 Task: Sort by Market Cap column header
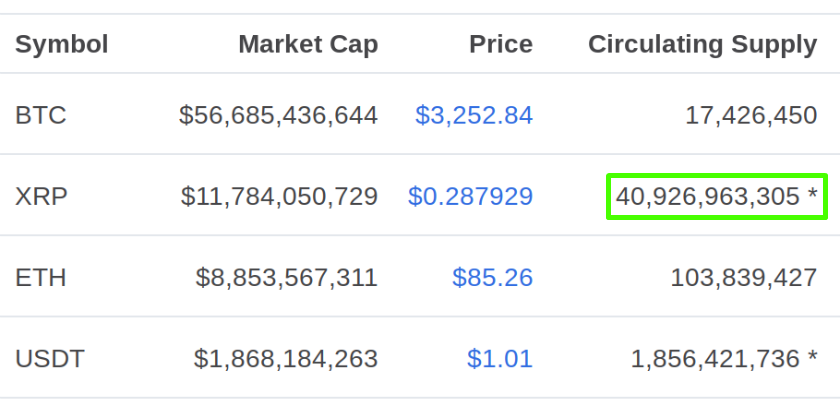(308, 44)
